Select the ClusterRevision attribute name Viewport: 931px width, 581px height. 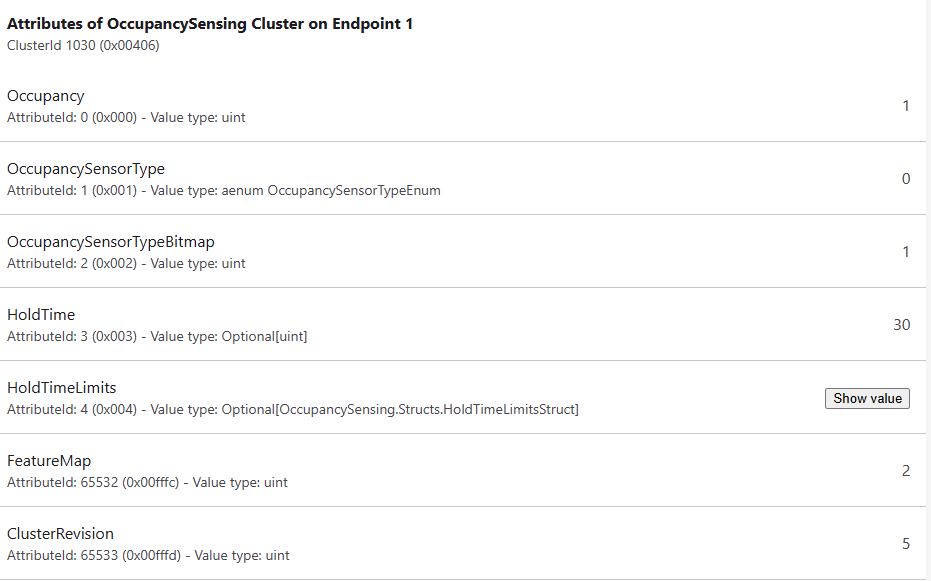point(60,534)
